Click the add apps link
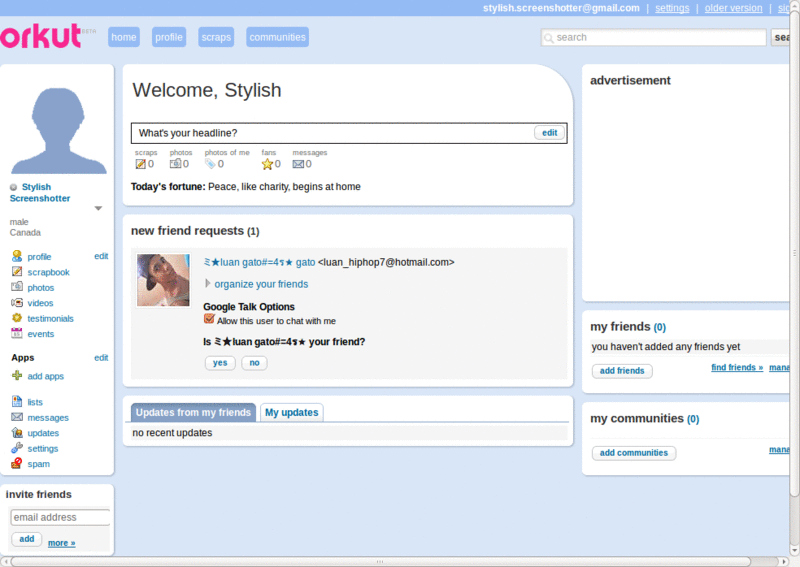Image resolution: width=800 pixels, height=567 pixels. pyautogui.click(x=45, y=376)
